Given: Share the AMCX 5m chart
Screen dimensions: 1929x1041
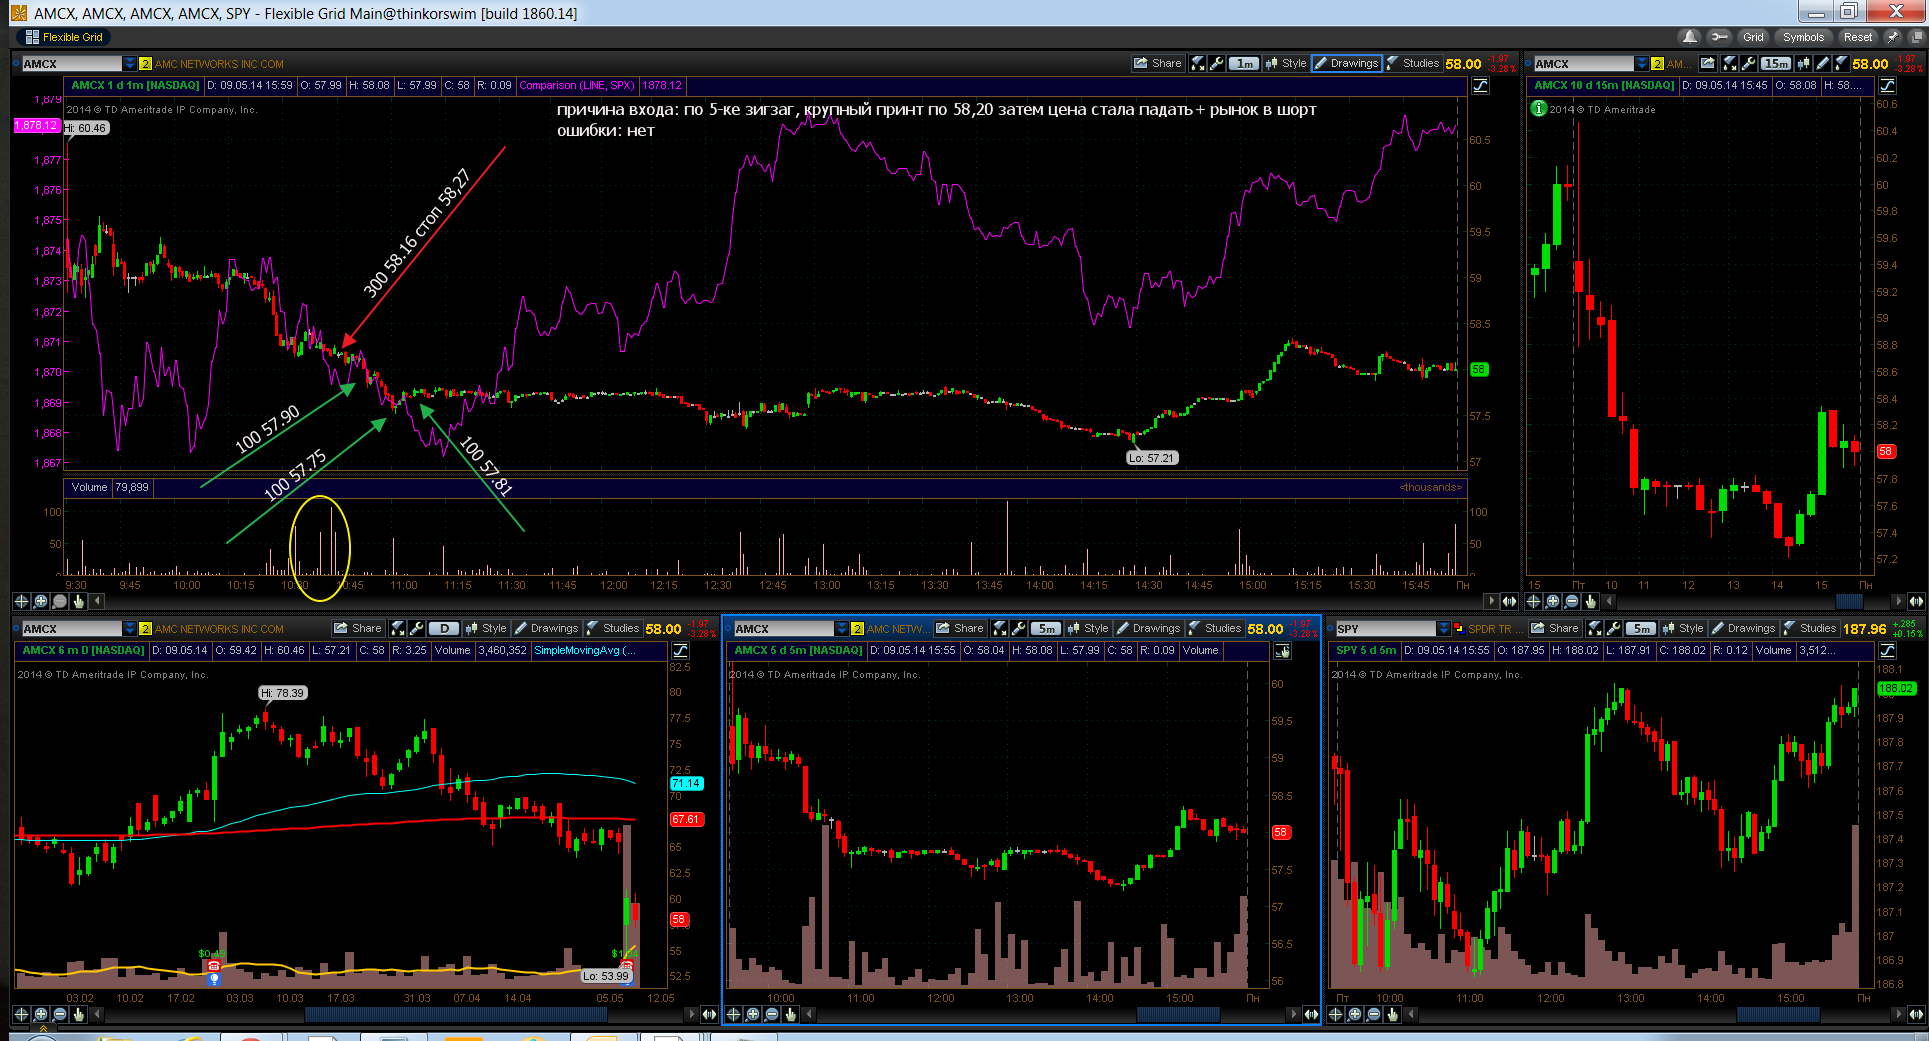Looking at the screenshot, I should [x=960, y=628].
